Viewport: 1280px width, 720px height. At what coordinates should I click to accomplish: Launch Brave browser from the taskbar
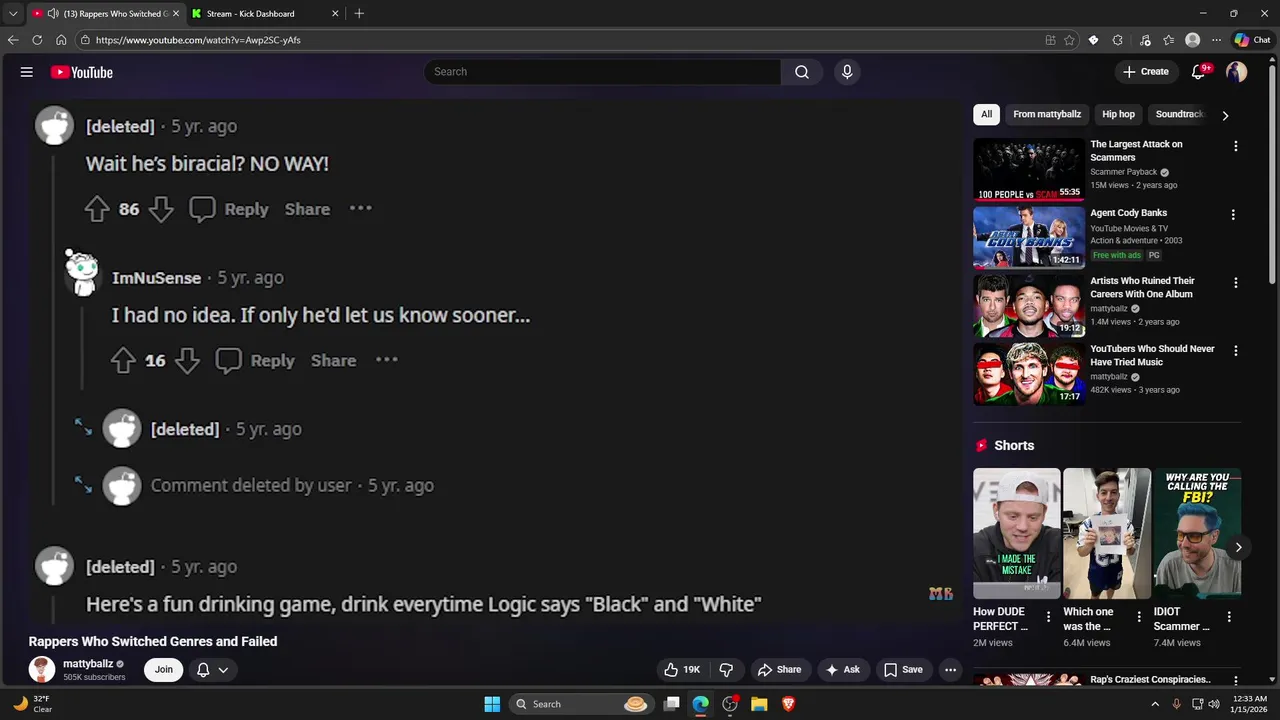[x=788, y=704]
